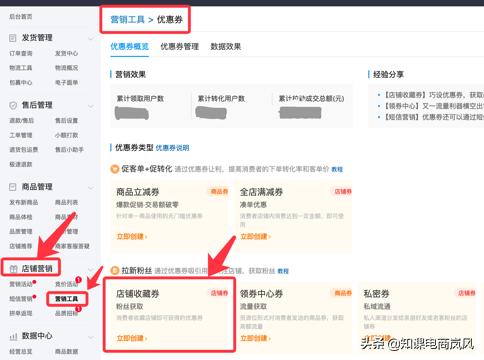Open the 【店铺收藏券】 experience article
The image size is (484, 360).
(x=434, y=95)
